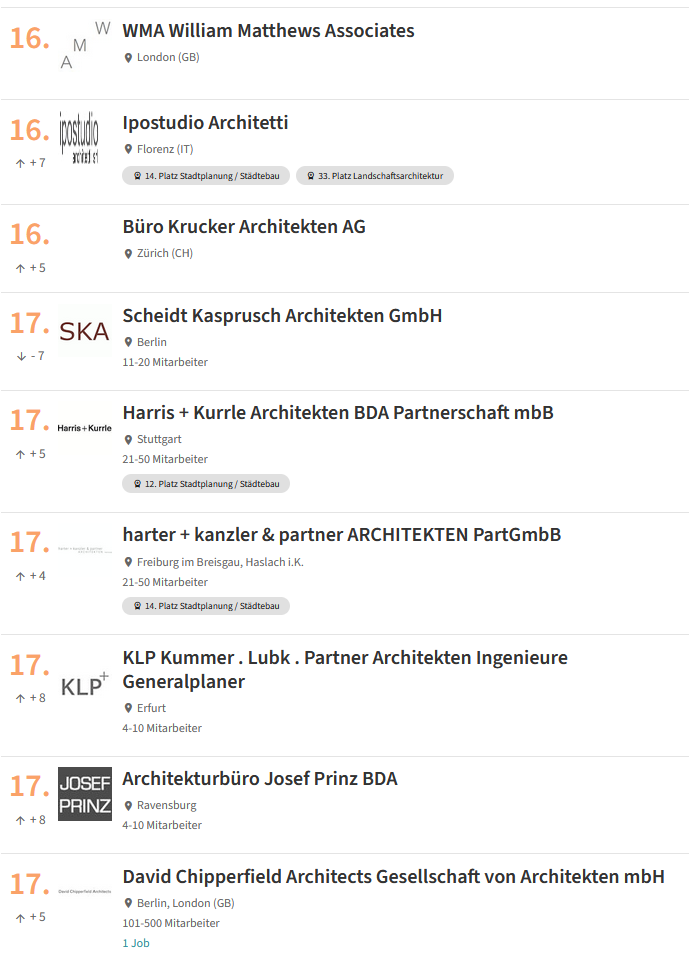Click the location pin icon next to Zürich (CH)

click(x=128, y=254)
